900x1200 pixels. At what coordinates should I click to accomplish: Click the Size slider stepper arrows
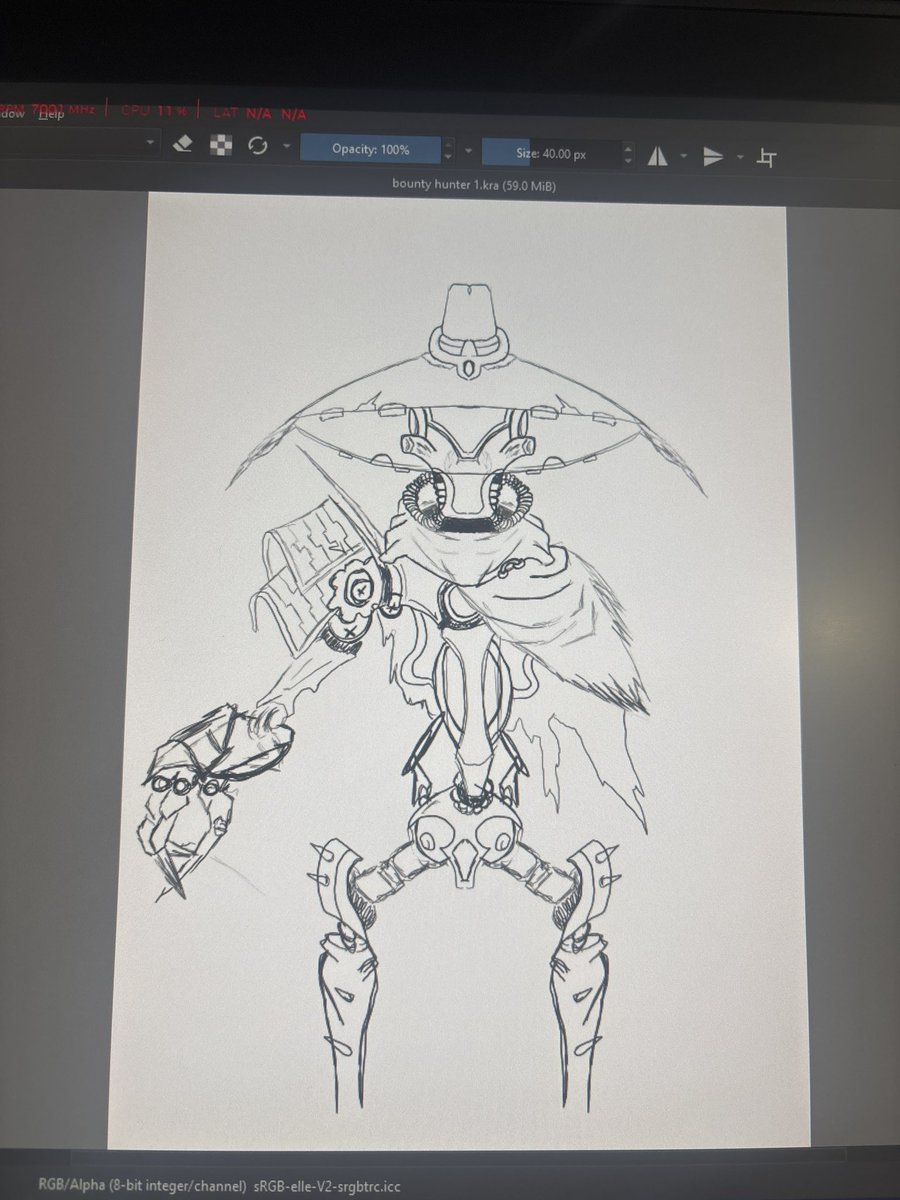click(x=627, y=154)
